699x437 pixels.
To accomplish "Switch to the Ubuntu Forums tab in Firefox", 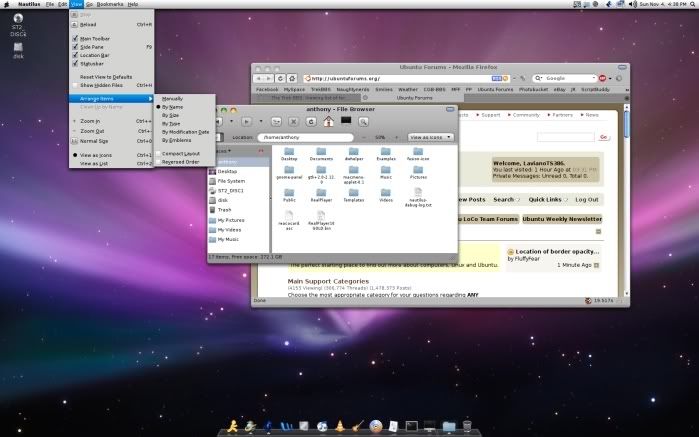I will [x=415, y=98].
